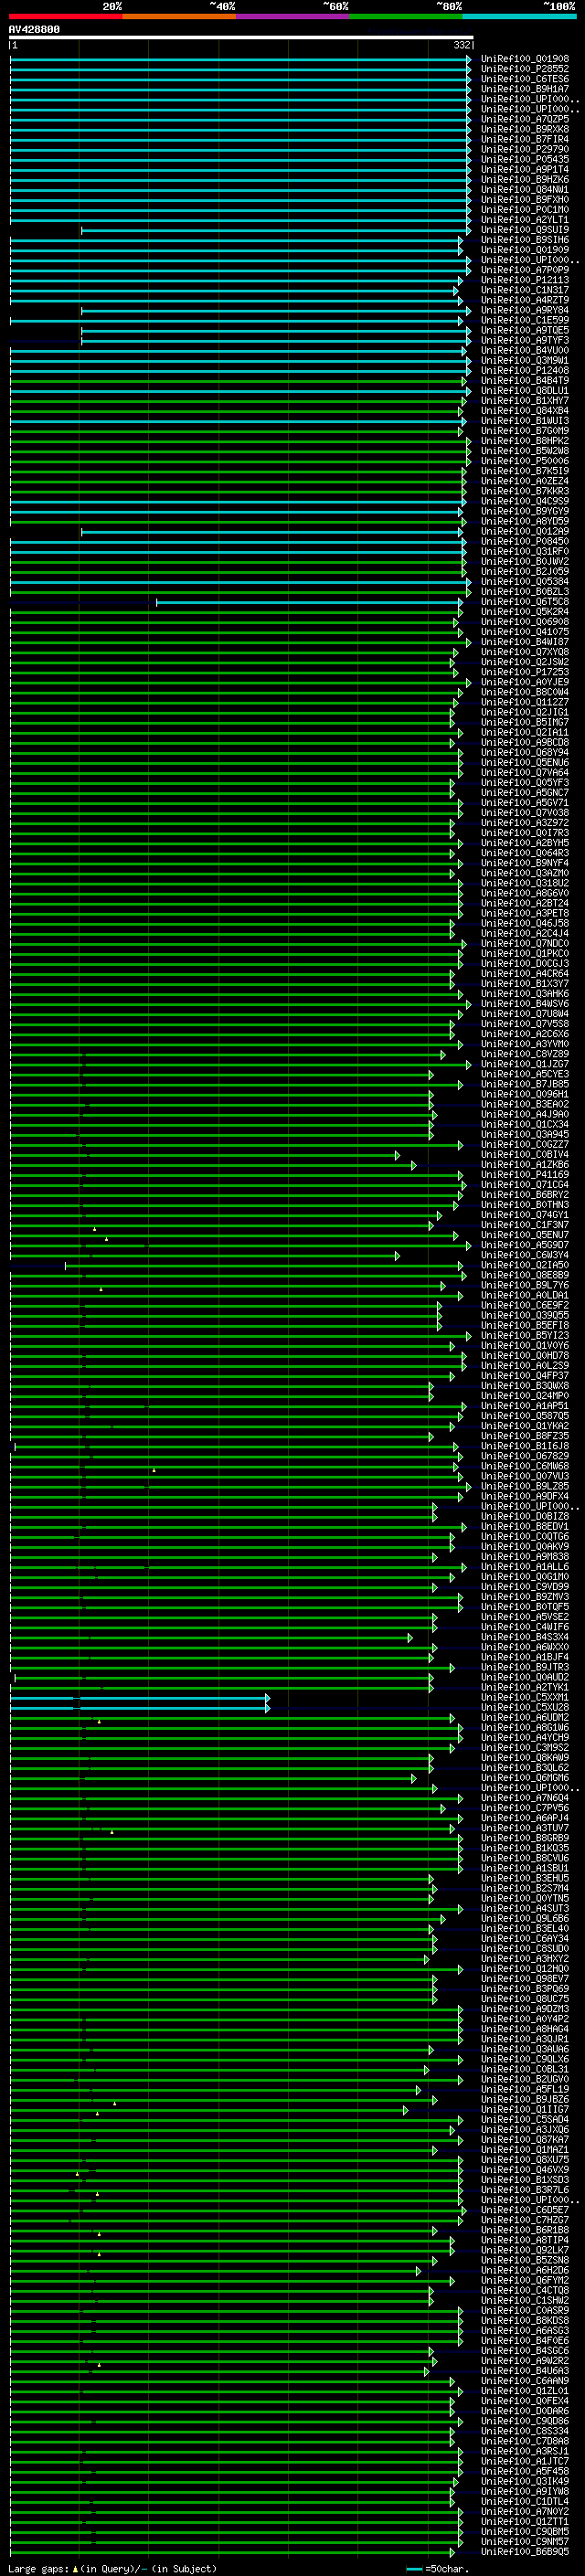Open hit UniRef100_B9H1A7
The height and width of the screenshot is (2576, 585).
[x=525, y=89]
